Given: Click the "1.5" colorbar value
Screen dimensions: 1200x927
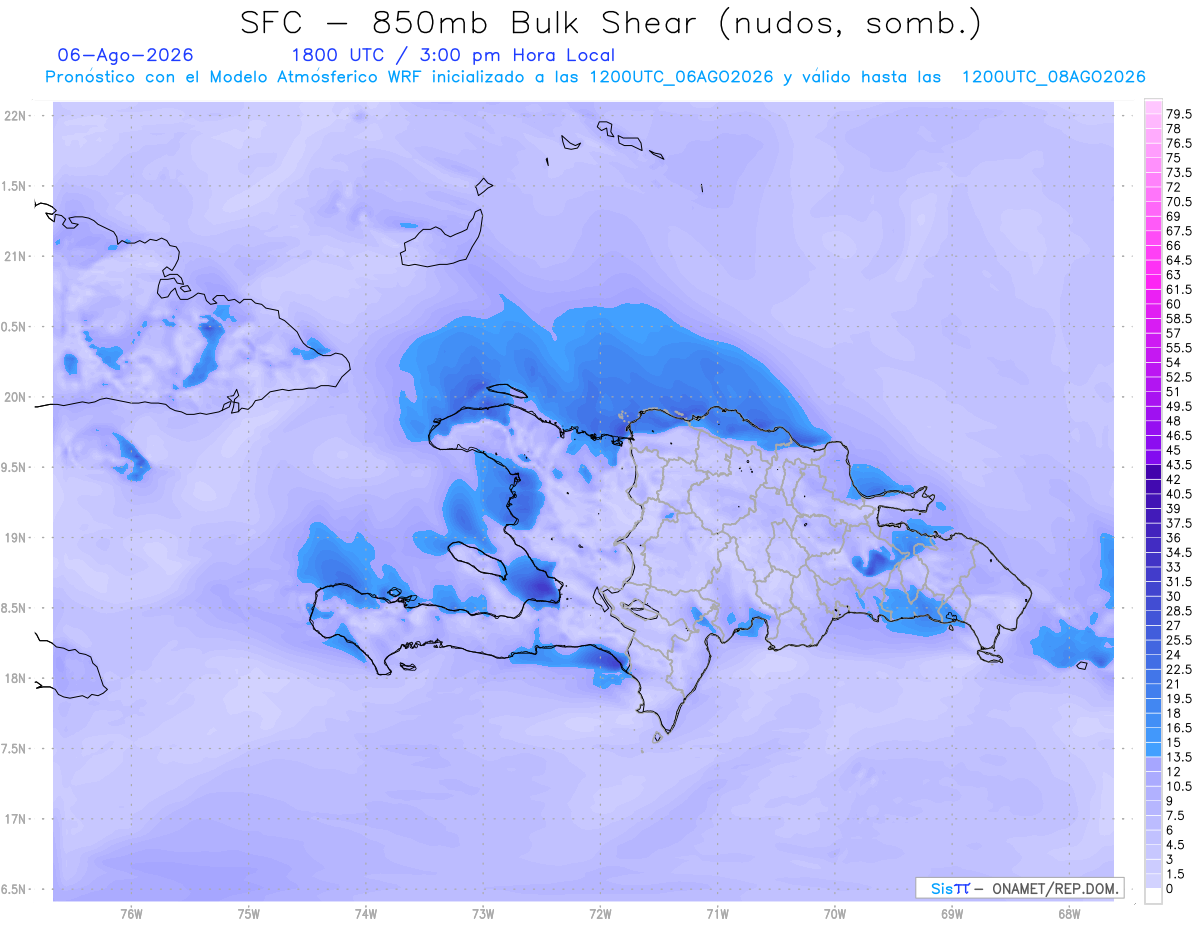Looking at the screenshot, I should coord(1176,874).
